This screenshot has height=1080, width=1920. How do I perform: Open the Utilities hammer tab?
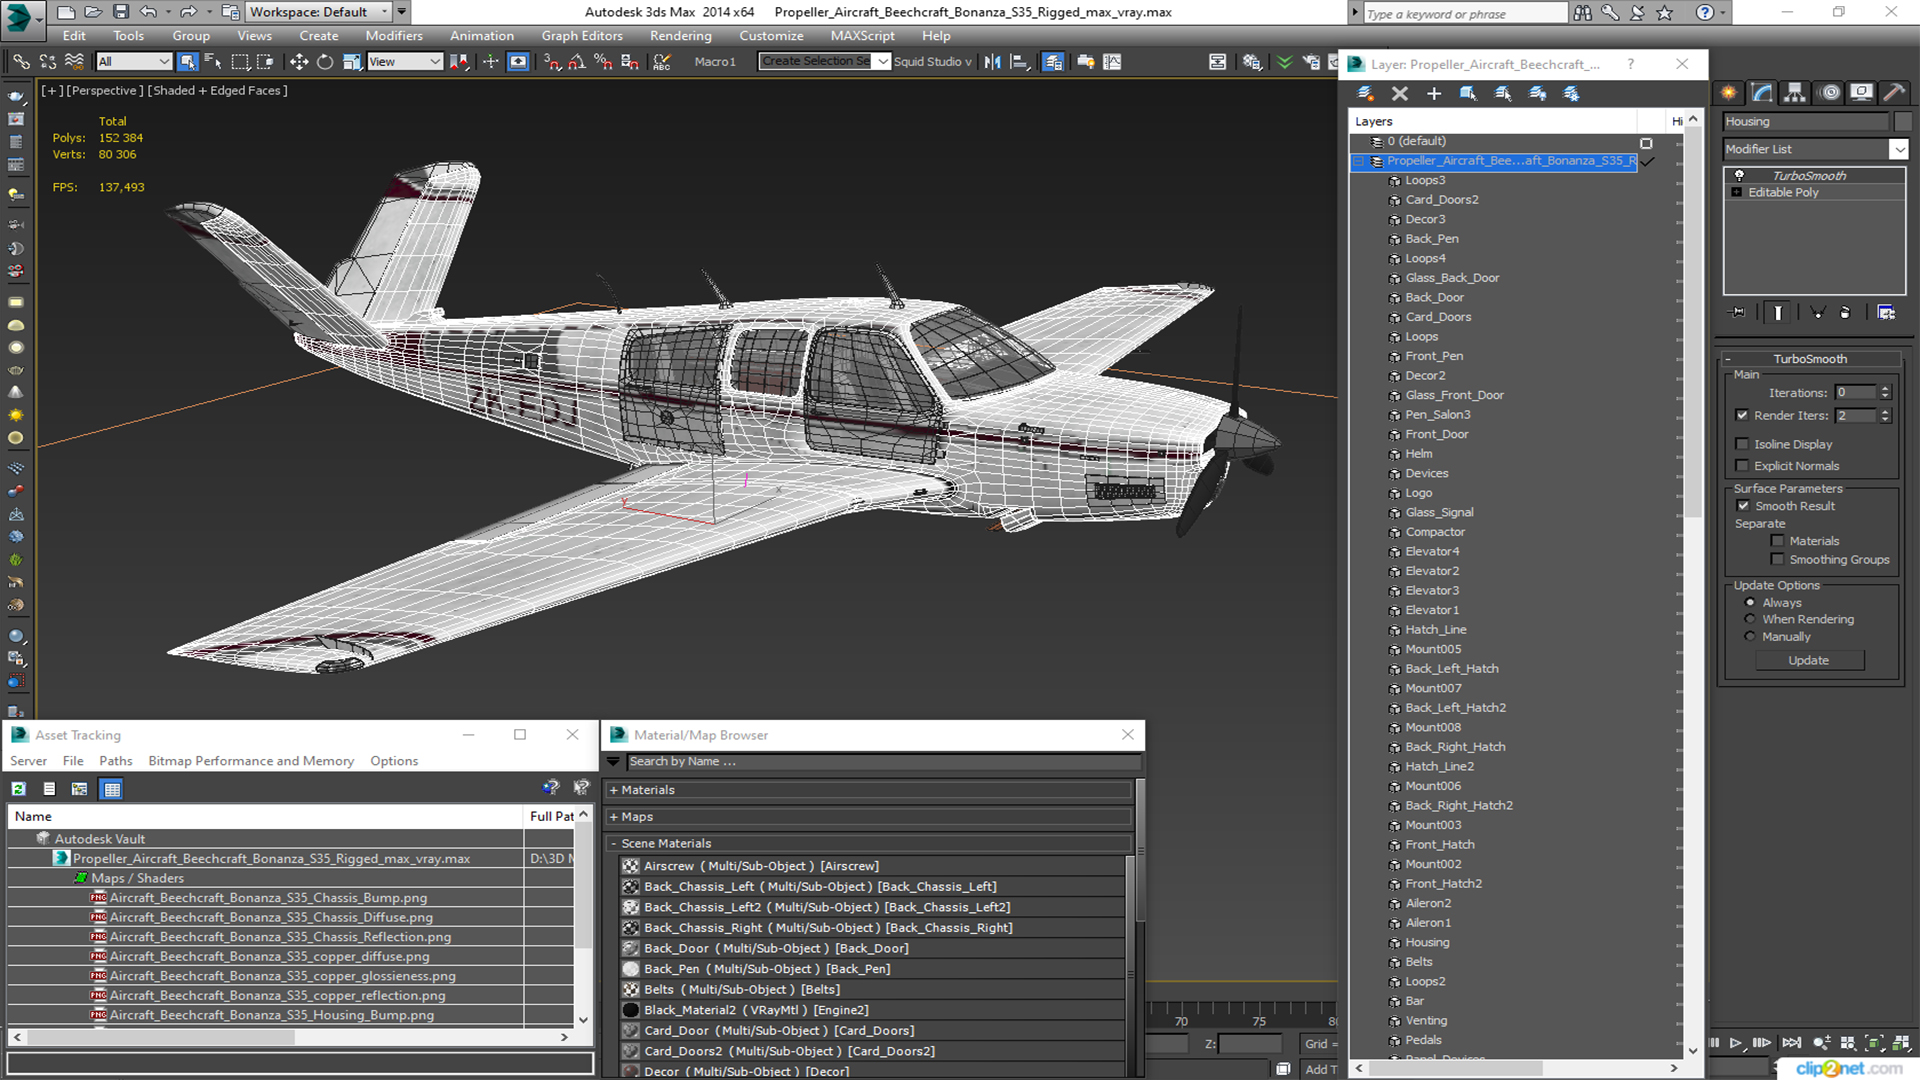point(1894,93)
